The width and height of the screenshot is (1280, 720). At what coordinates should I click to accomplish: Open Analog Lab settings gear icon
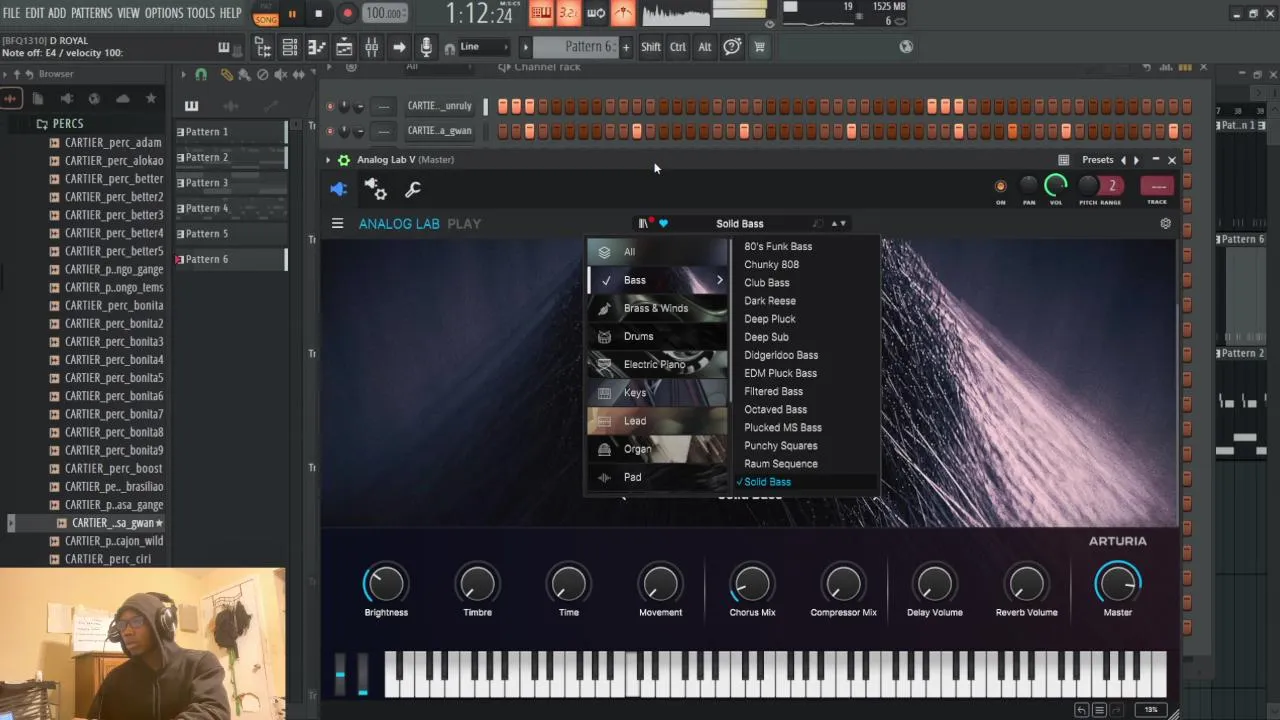(x=1165, y=224)
